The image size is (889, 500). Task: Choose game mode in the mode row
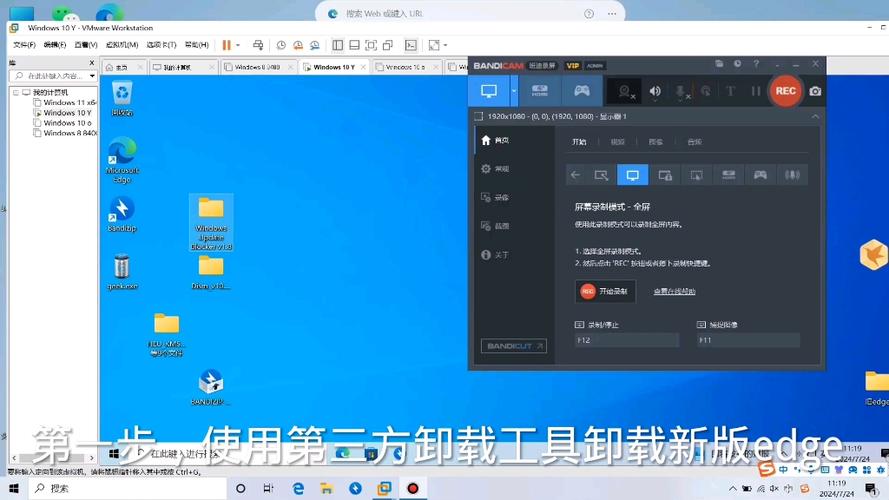pyautogui.click(x=760, y=175)
